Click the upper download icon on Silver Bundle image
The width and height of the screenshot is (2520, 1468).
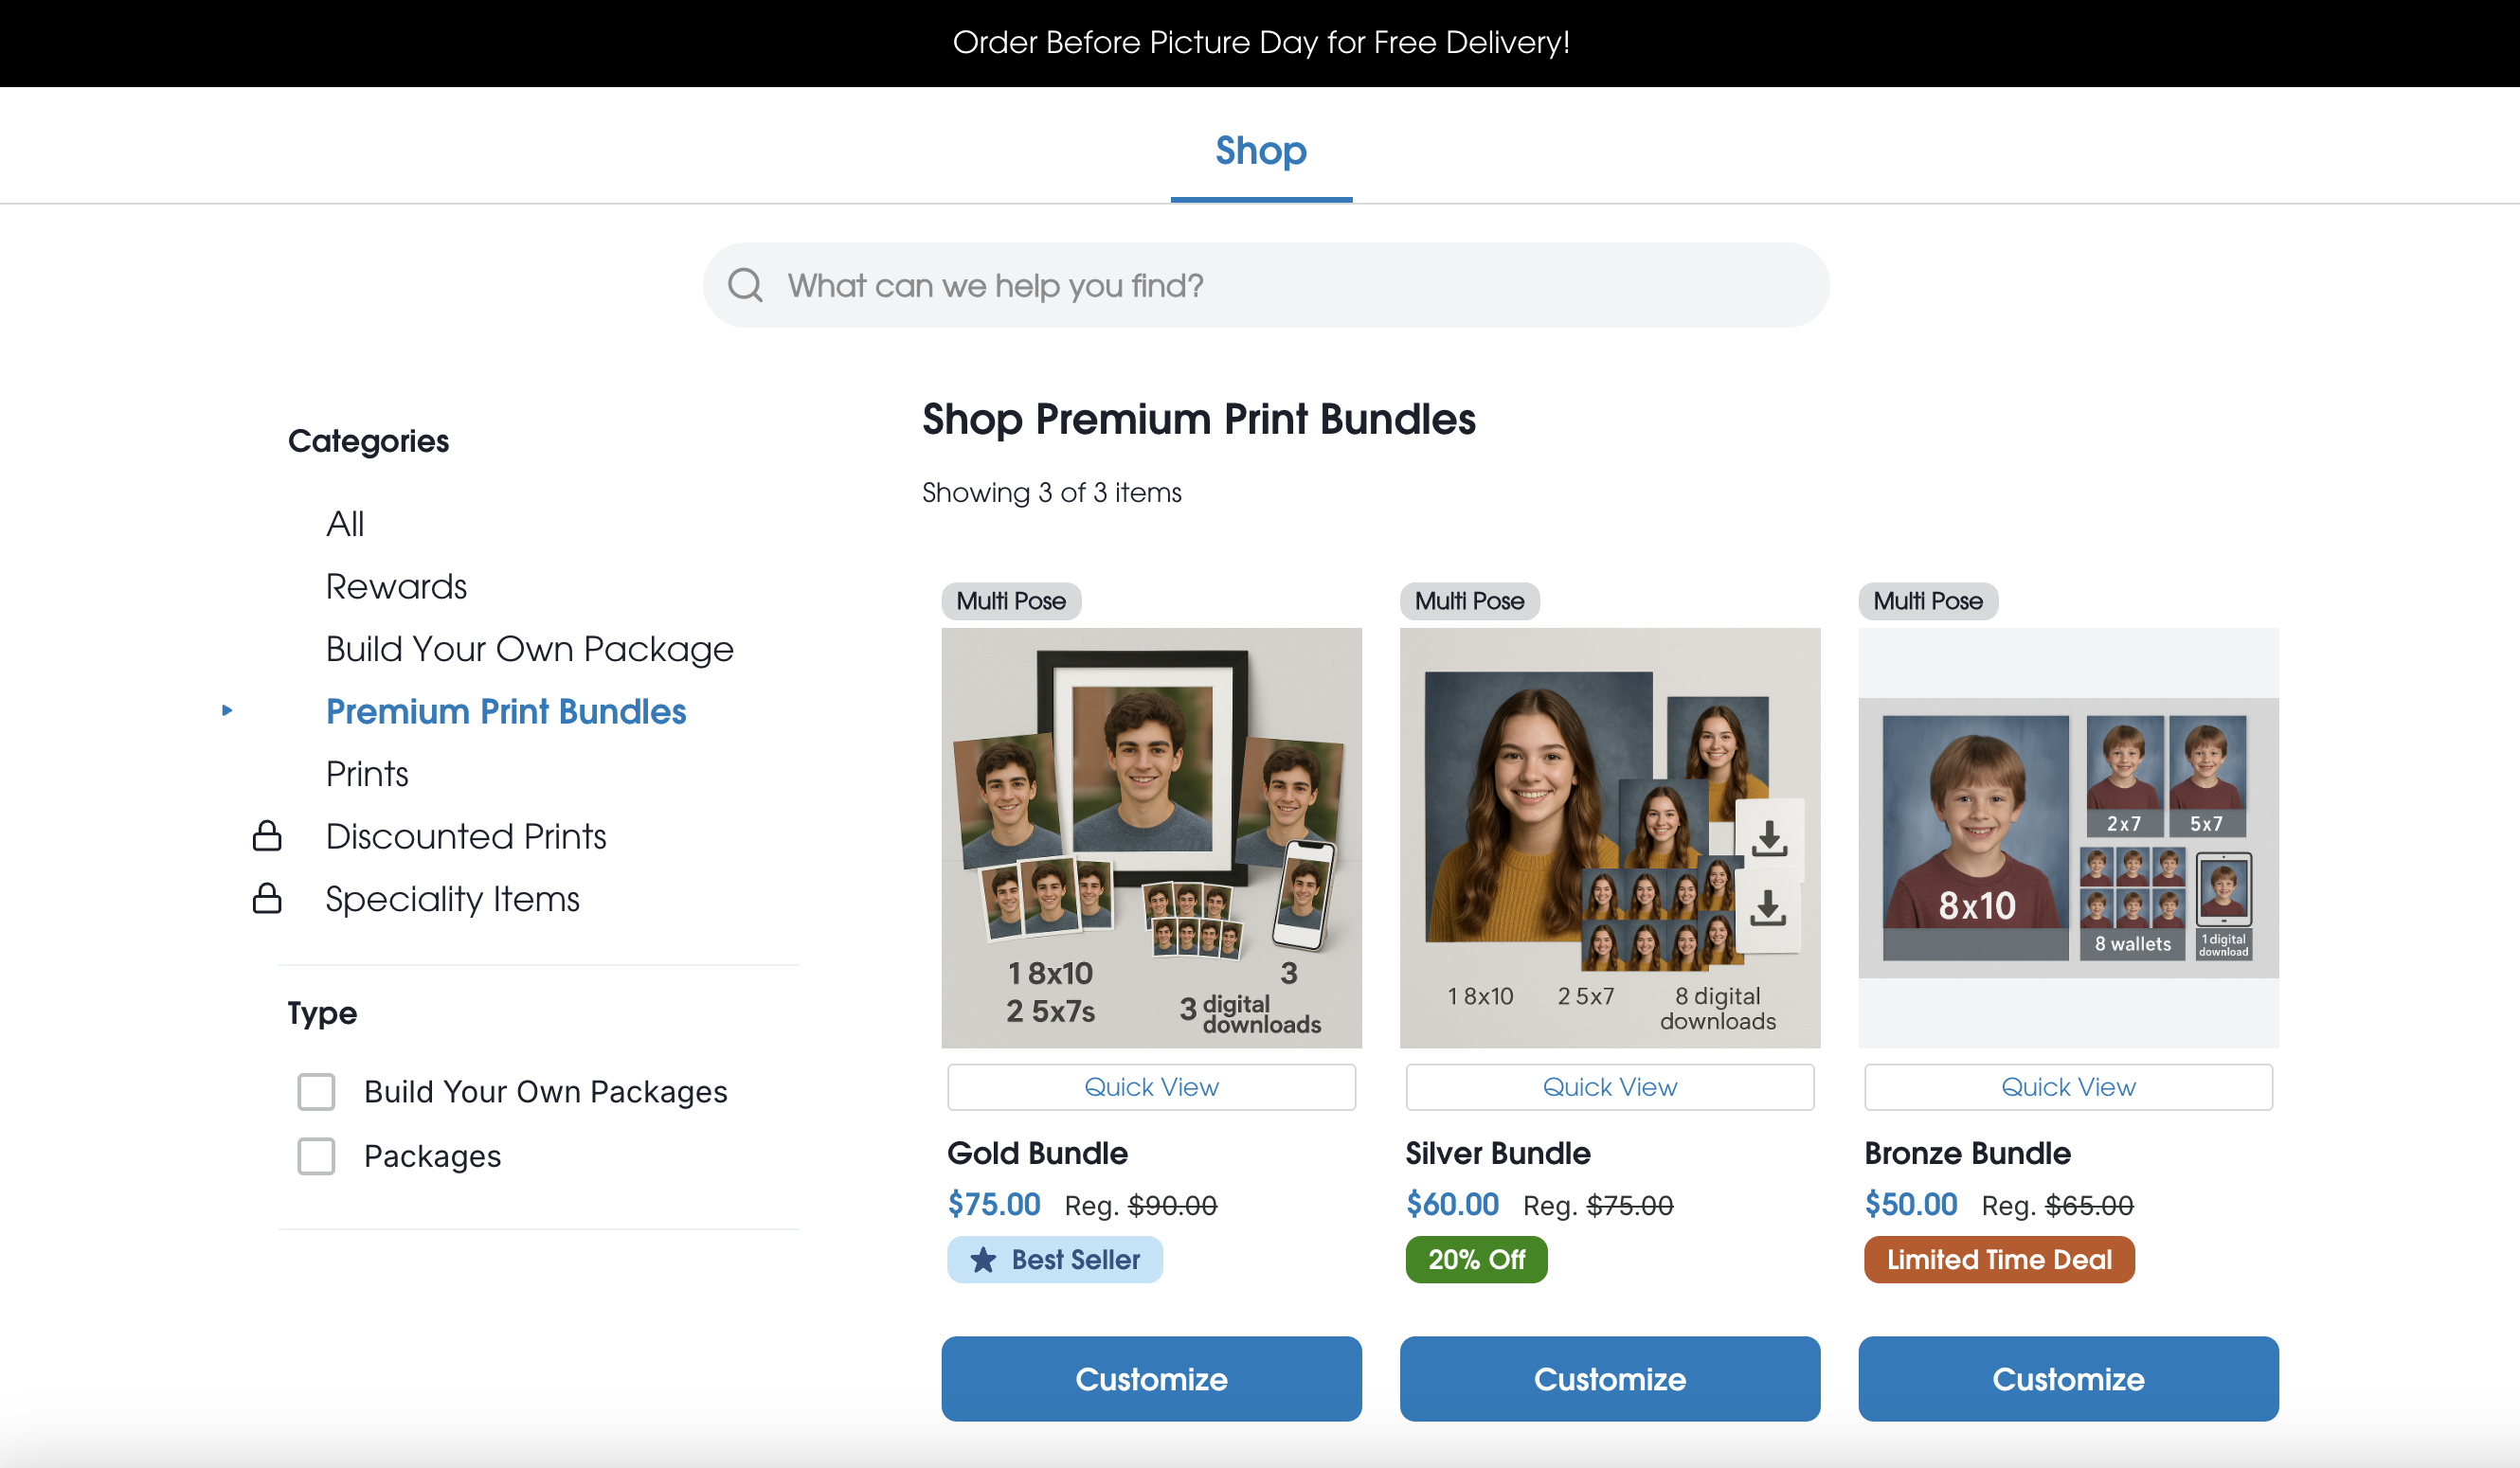(1769, 839)
